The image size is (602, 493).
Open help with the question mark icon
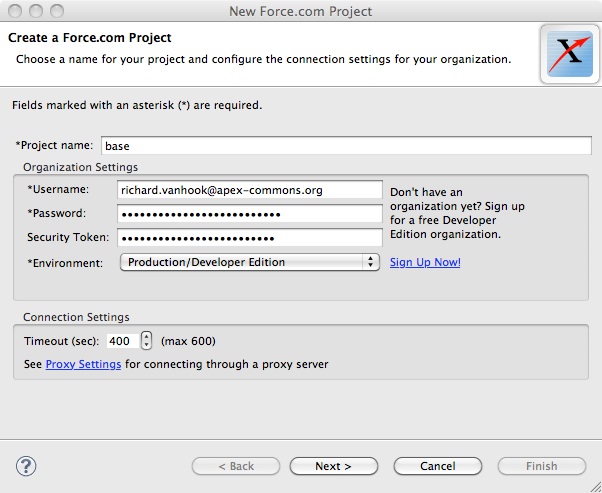pos(26,466)
